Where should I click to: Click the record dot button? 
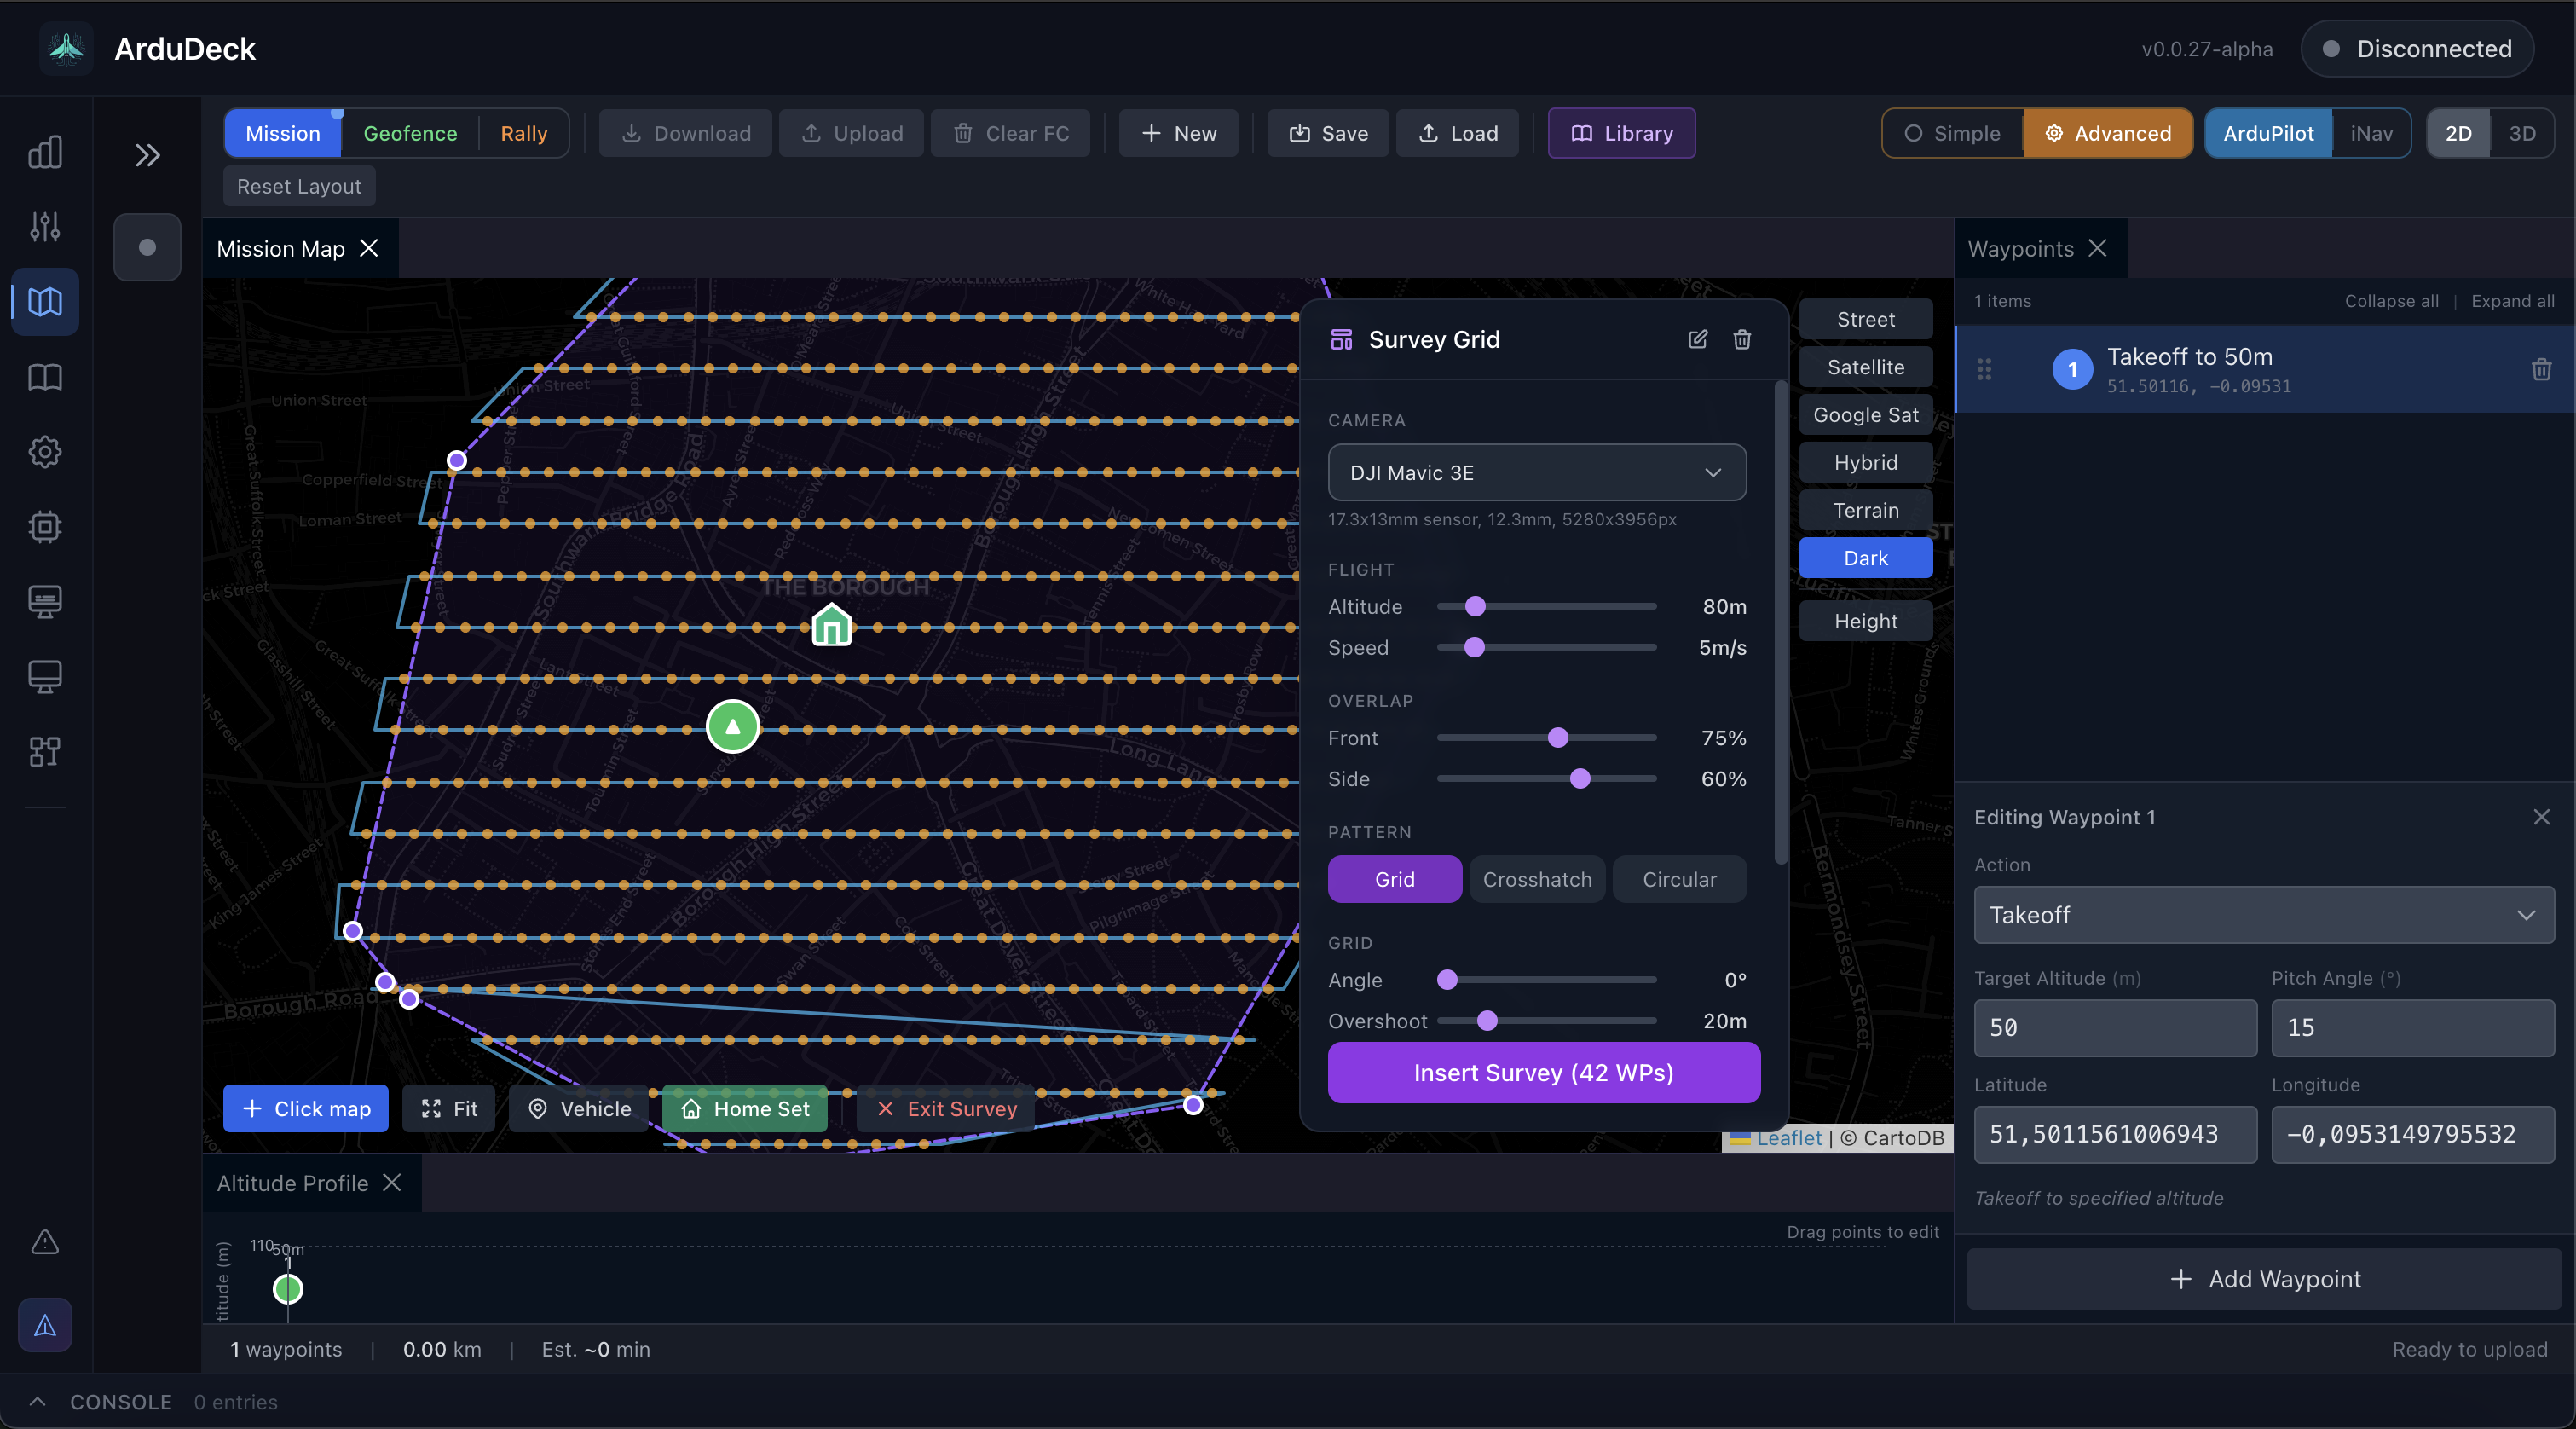(147, 247)
